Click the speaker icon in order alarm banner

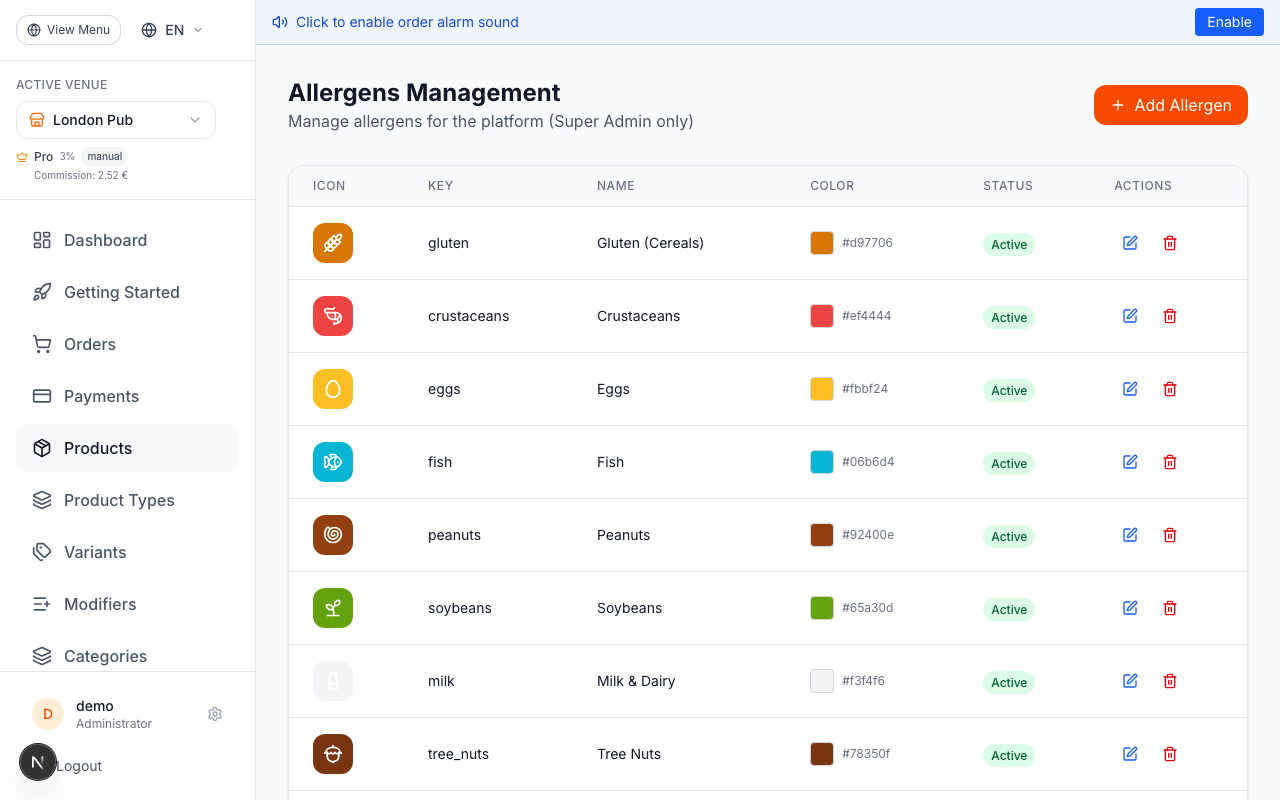[280, 21]
